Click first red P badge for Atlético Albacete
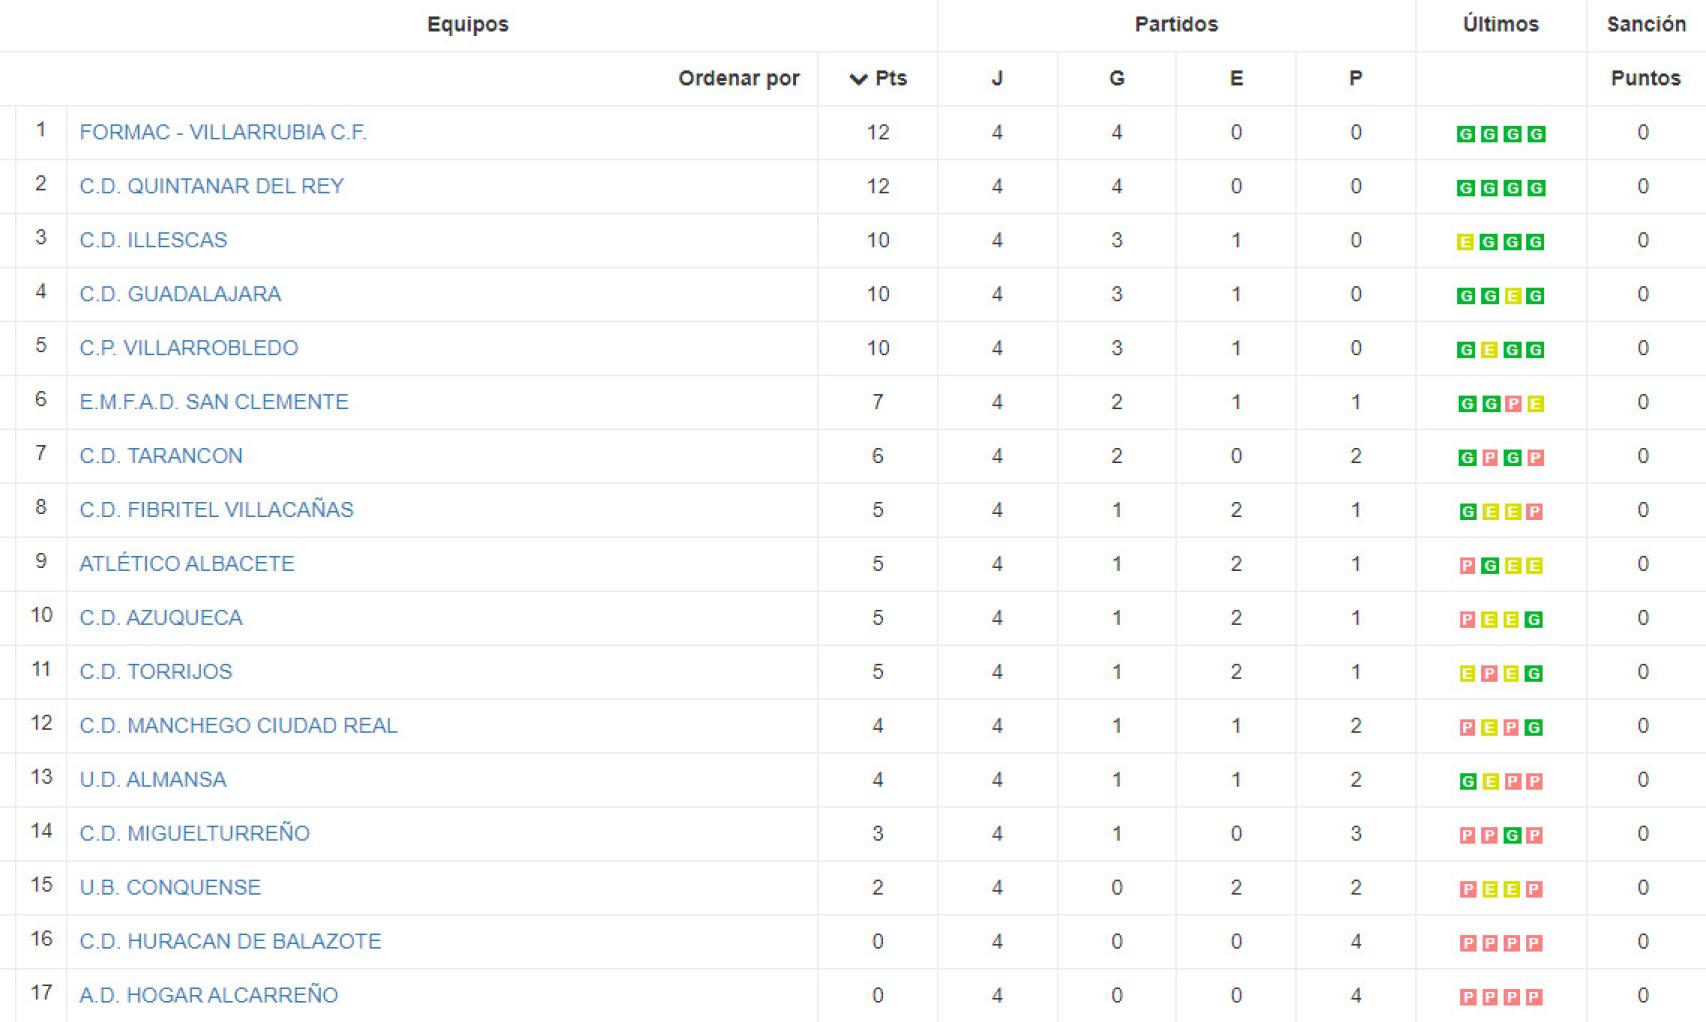The image size is (1706, 1022). 1467,566
